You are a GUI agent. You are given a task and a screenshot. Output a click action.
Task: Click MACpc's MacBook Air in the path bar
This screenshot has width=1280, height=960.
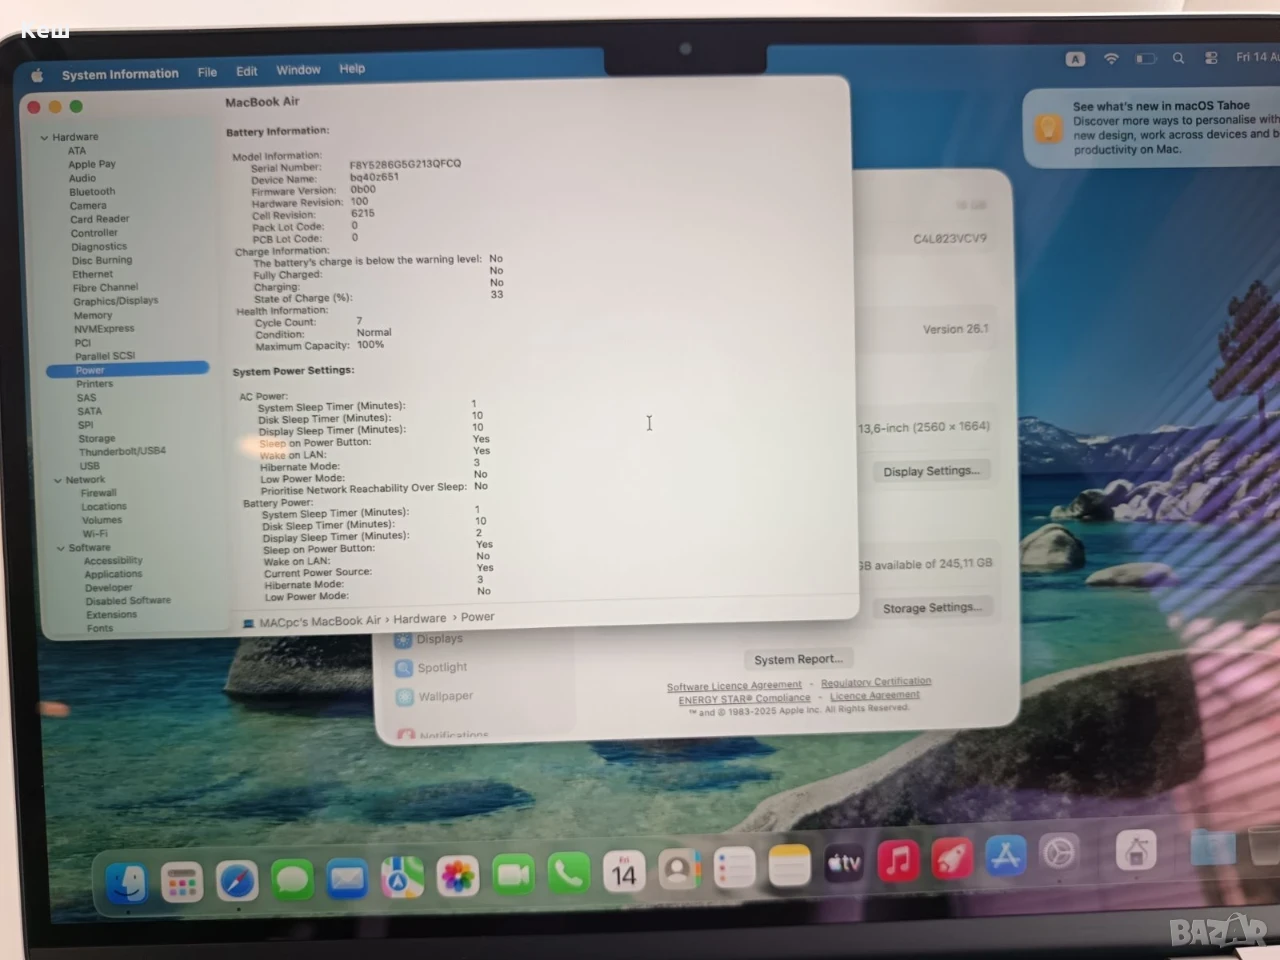click(312, 622)
